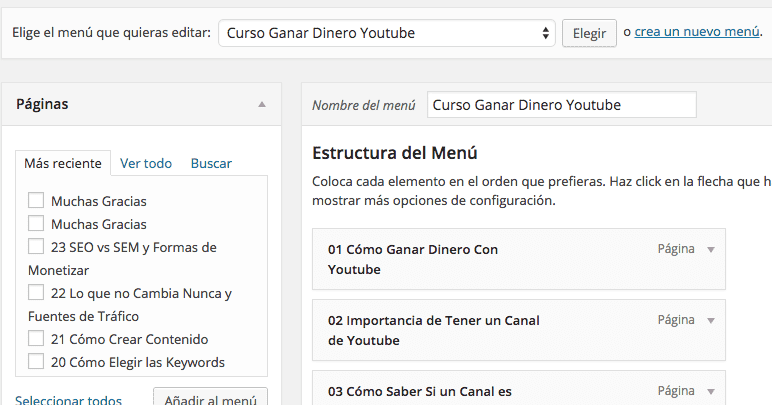Check the first Muchas Gracias checkbox

coord(35,200)
